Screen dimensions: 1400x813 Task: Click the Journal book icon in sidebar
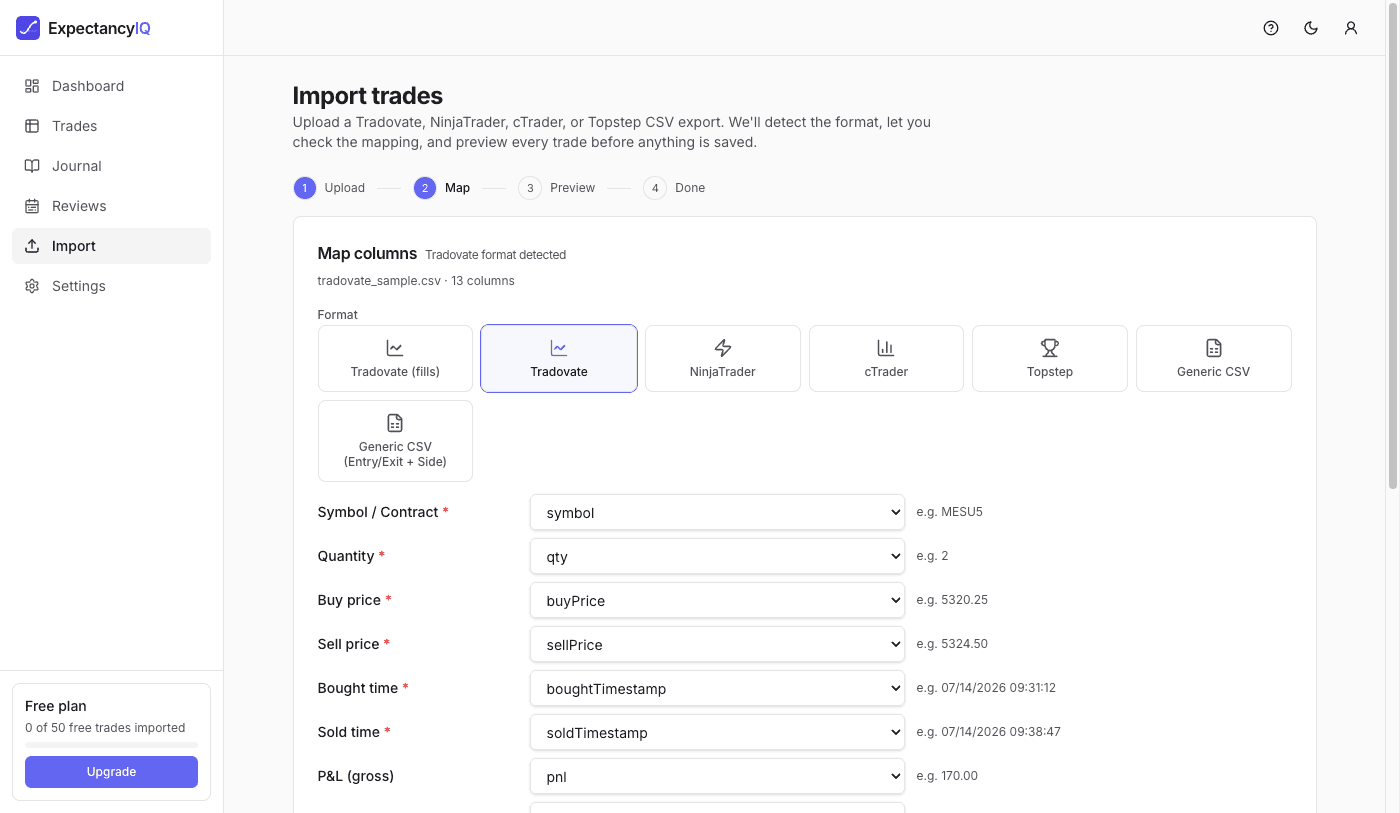pyautogui.click(x=32, y=166)
